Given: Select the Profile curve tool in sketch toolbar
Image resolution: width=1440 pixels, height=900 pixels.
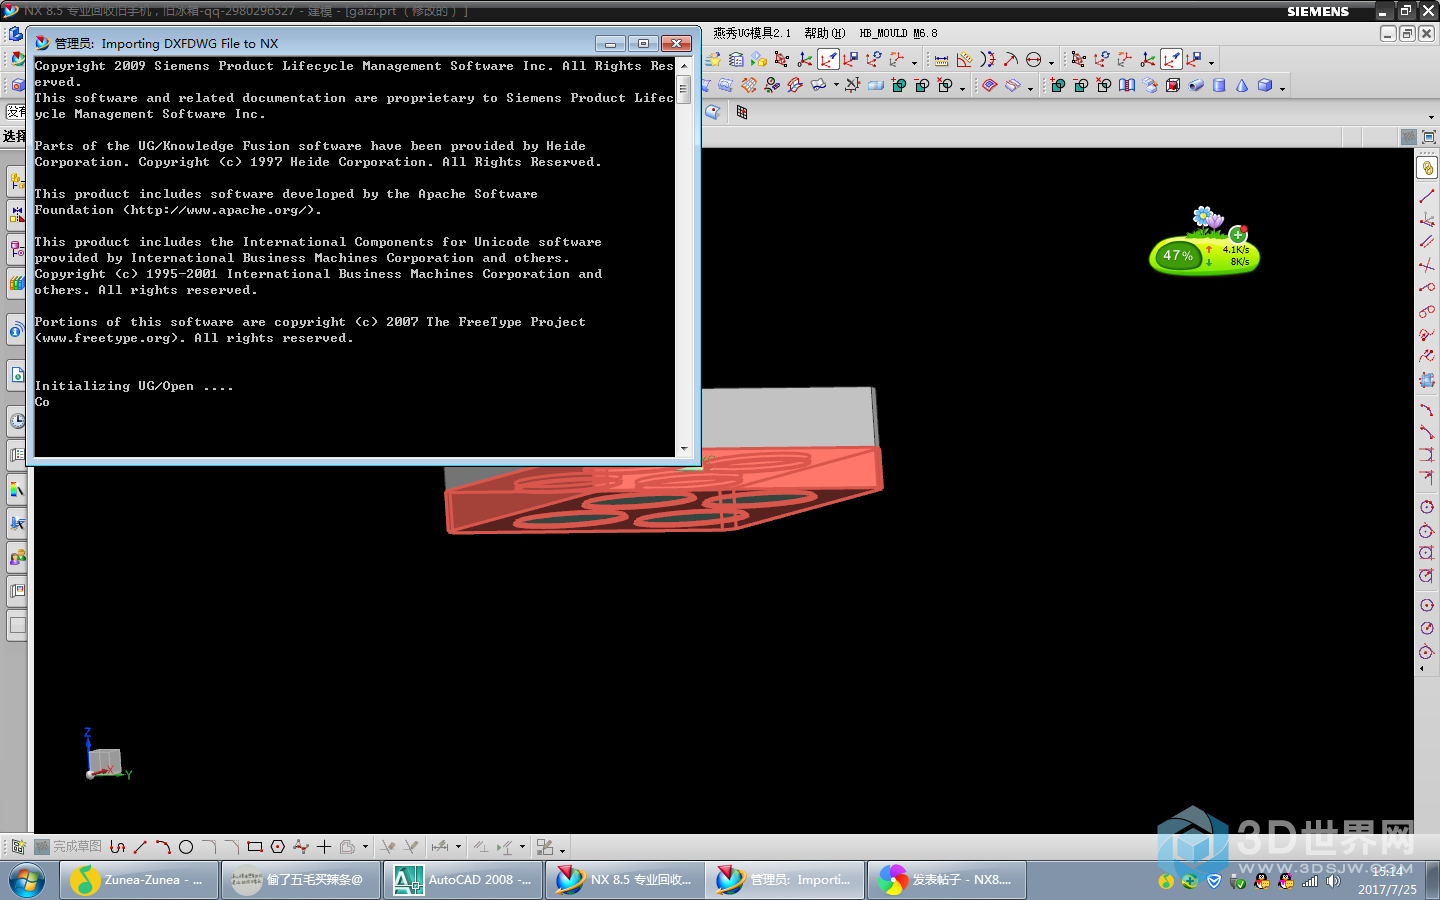Looking at the screenshot, I should coord(117,847).
